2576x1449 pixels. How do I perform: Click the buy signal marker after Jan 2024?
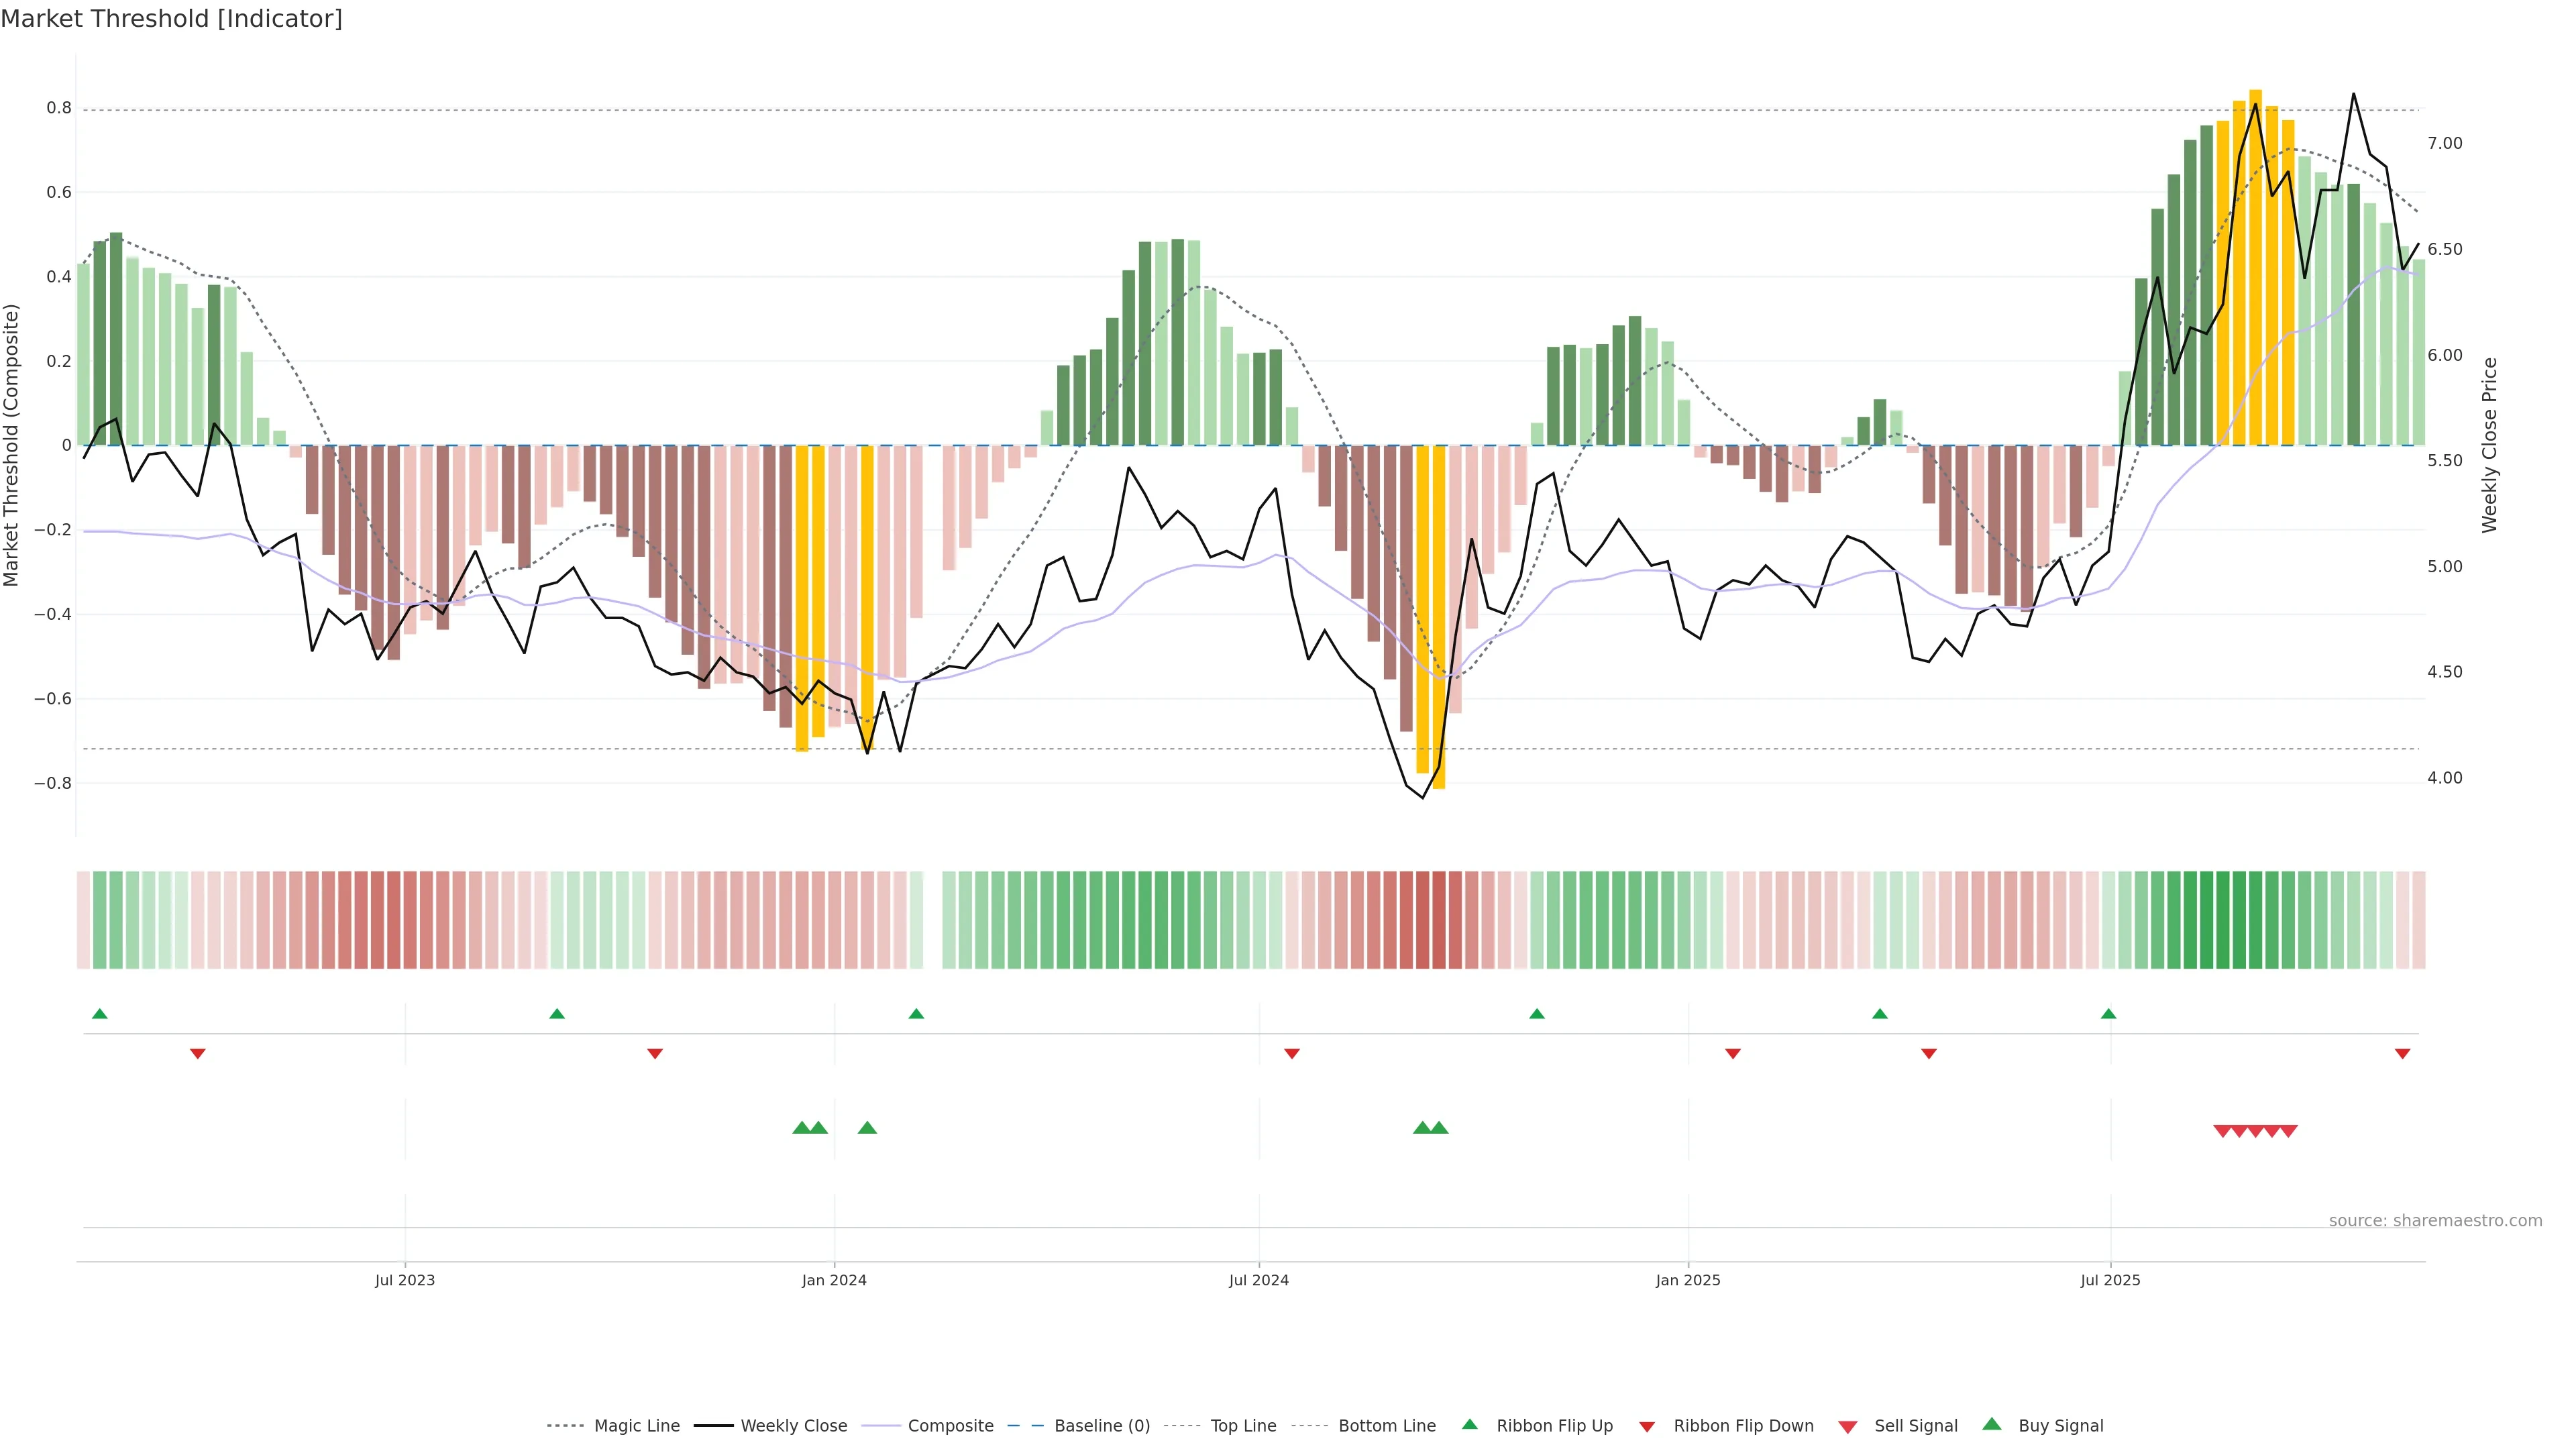click(x=867, y=1128)
